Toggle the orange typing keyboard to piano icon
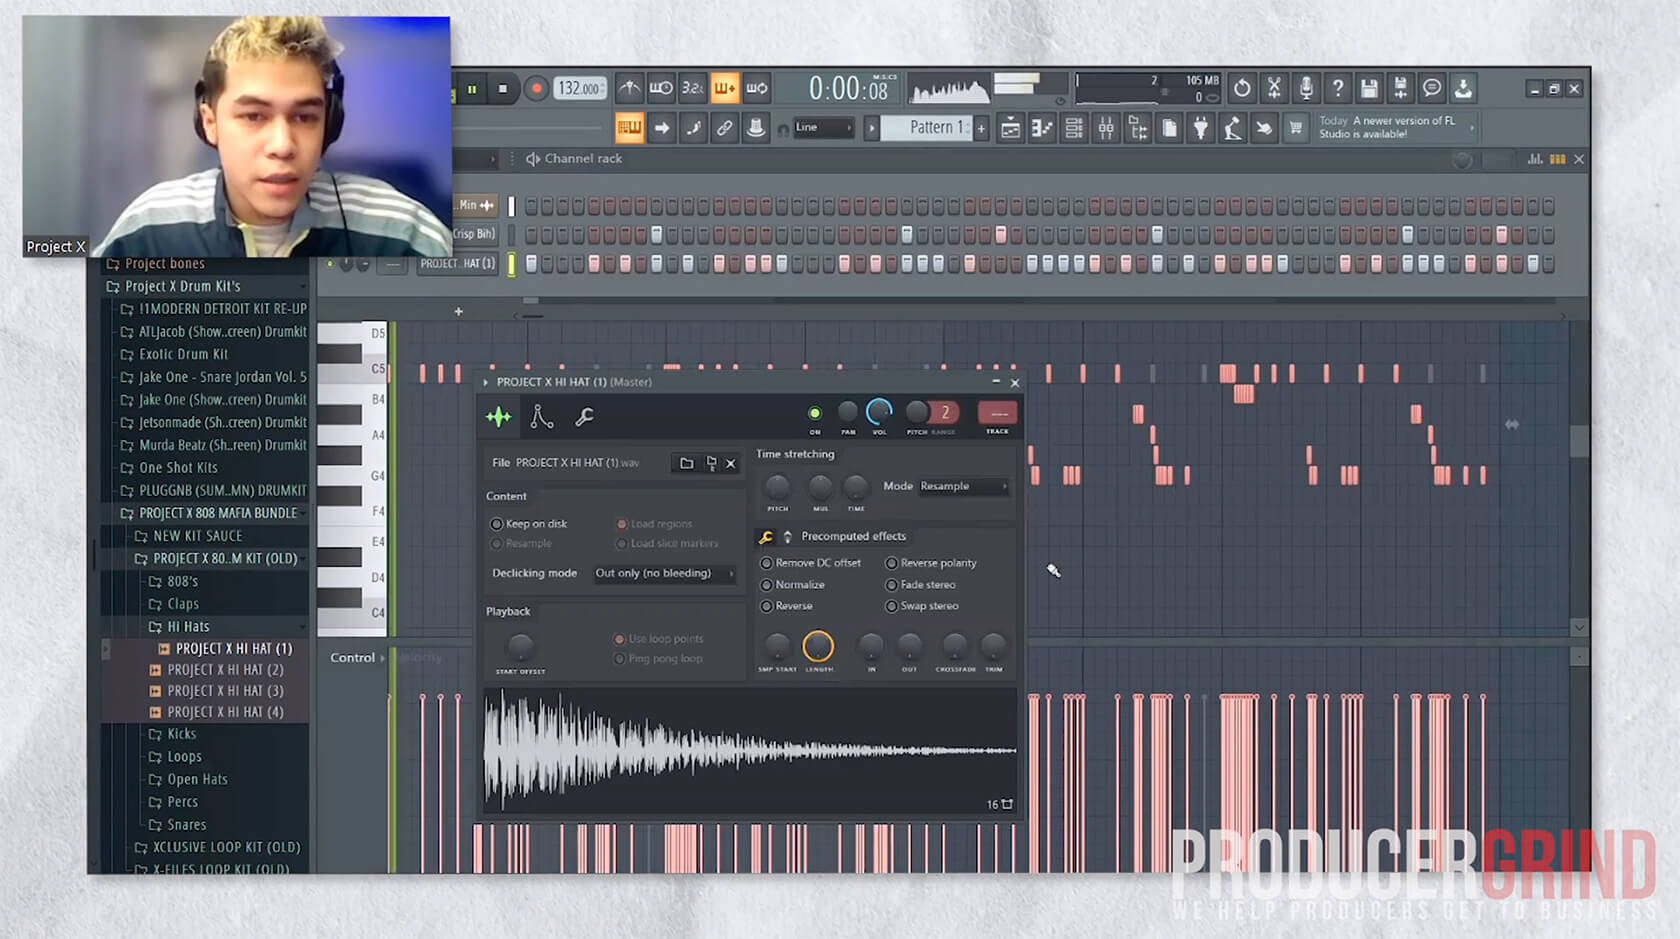 [629, 128]
